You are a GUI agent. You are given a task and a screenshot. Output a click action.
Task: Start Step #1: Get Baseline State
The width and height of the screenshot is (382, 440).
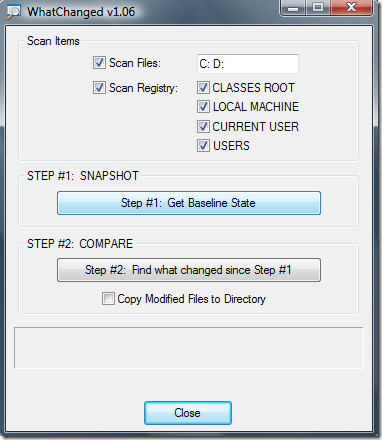click(x=189, y=203)
